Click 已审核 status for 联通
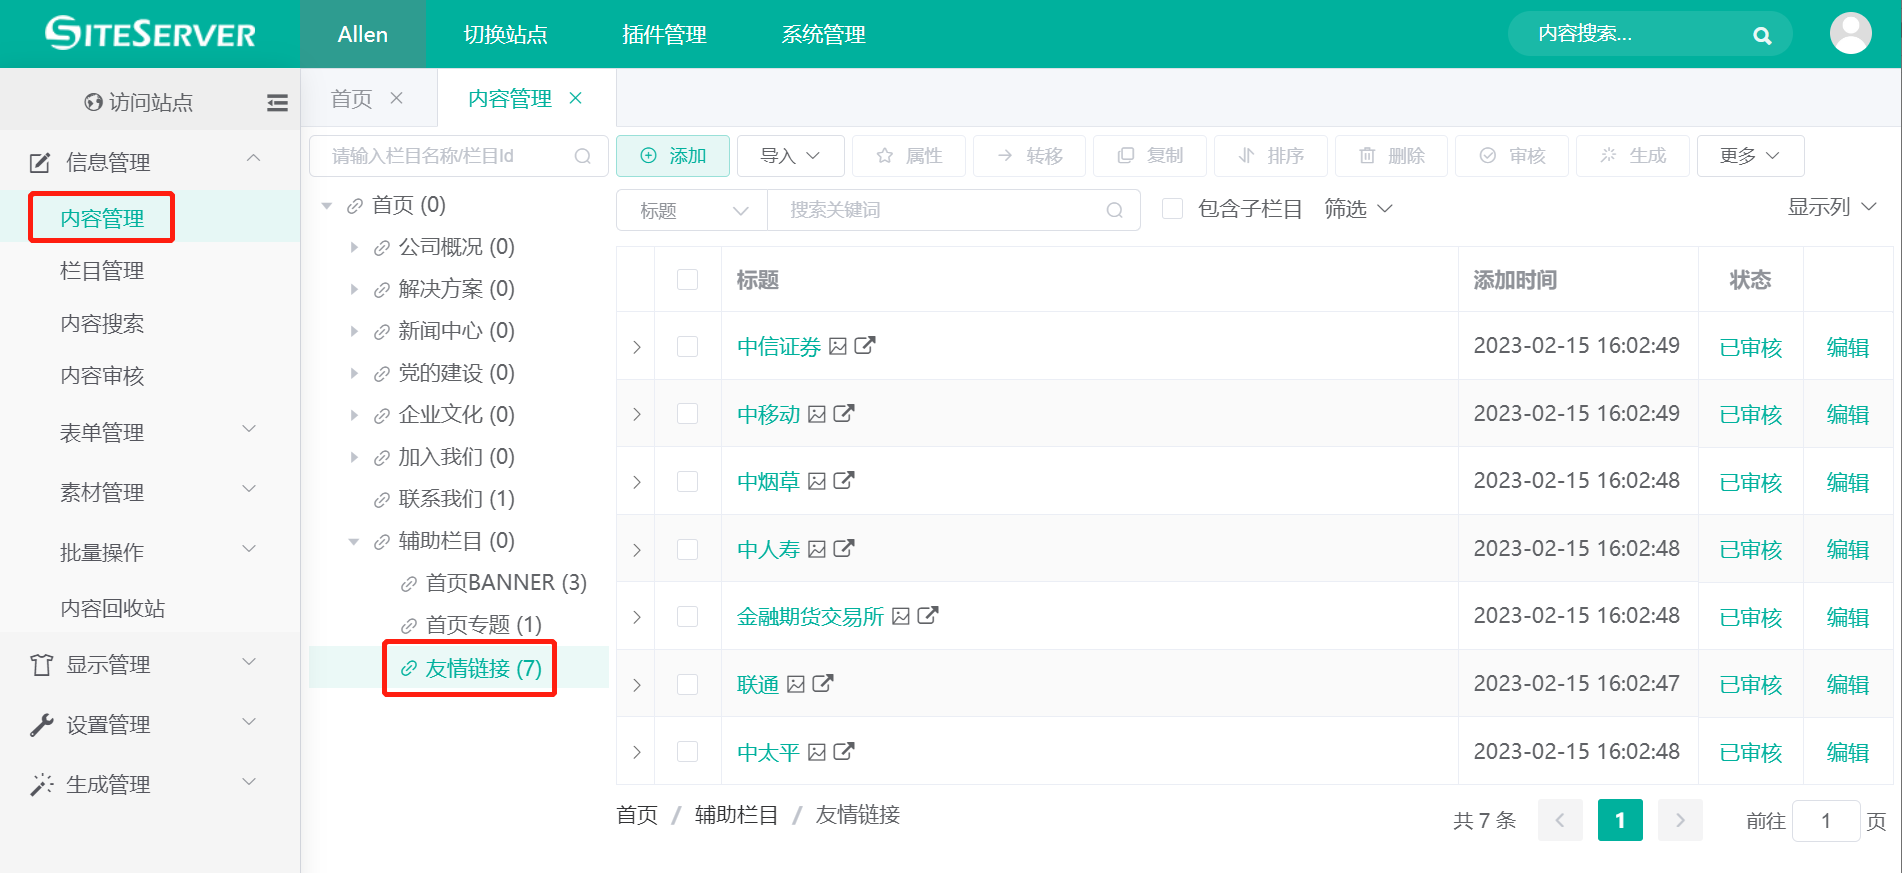This screenshot has height=873, width=1902. click(x=1750, y=685)
